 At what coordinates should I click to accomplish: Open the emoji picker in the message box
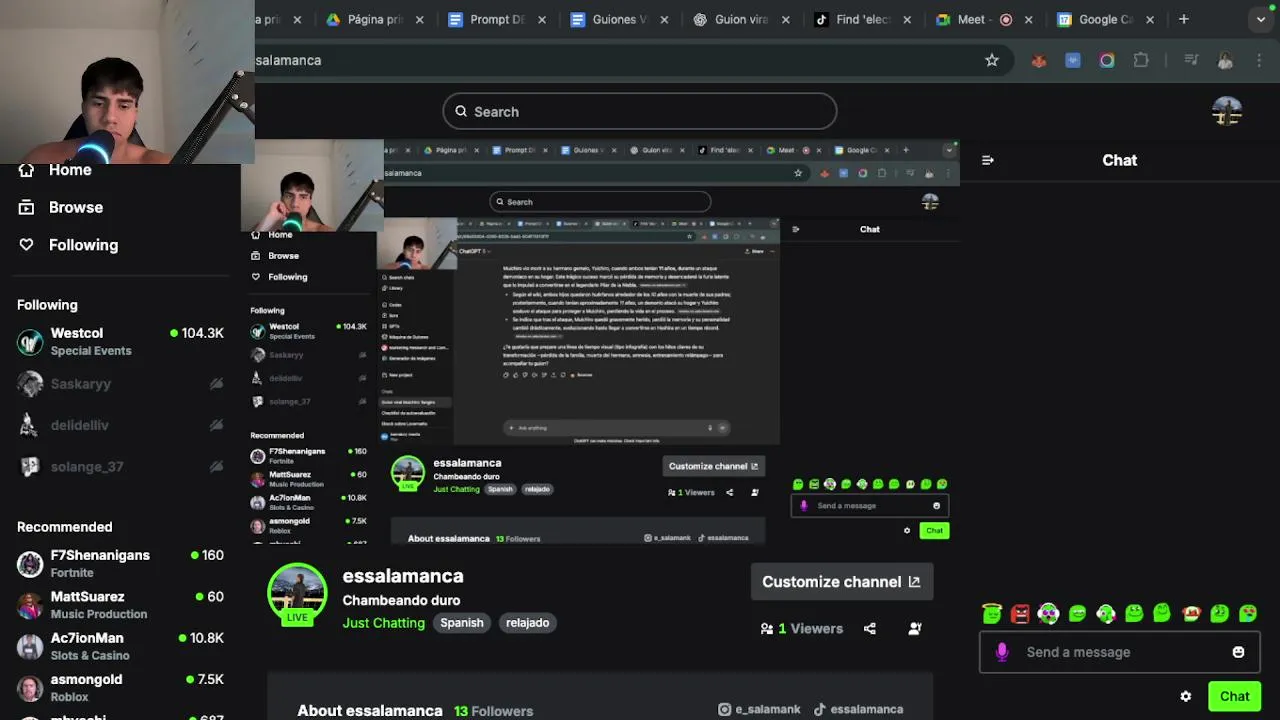tap(1238, 652)
